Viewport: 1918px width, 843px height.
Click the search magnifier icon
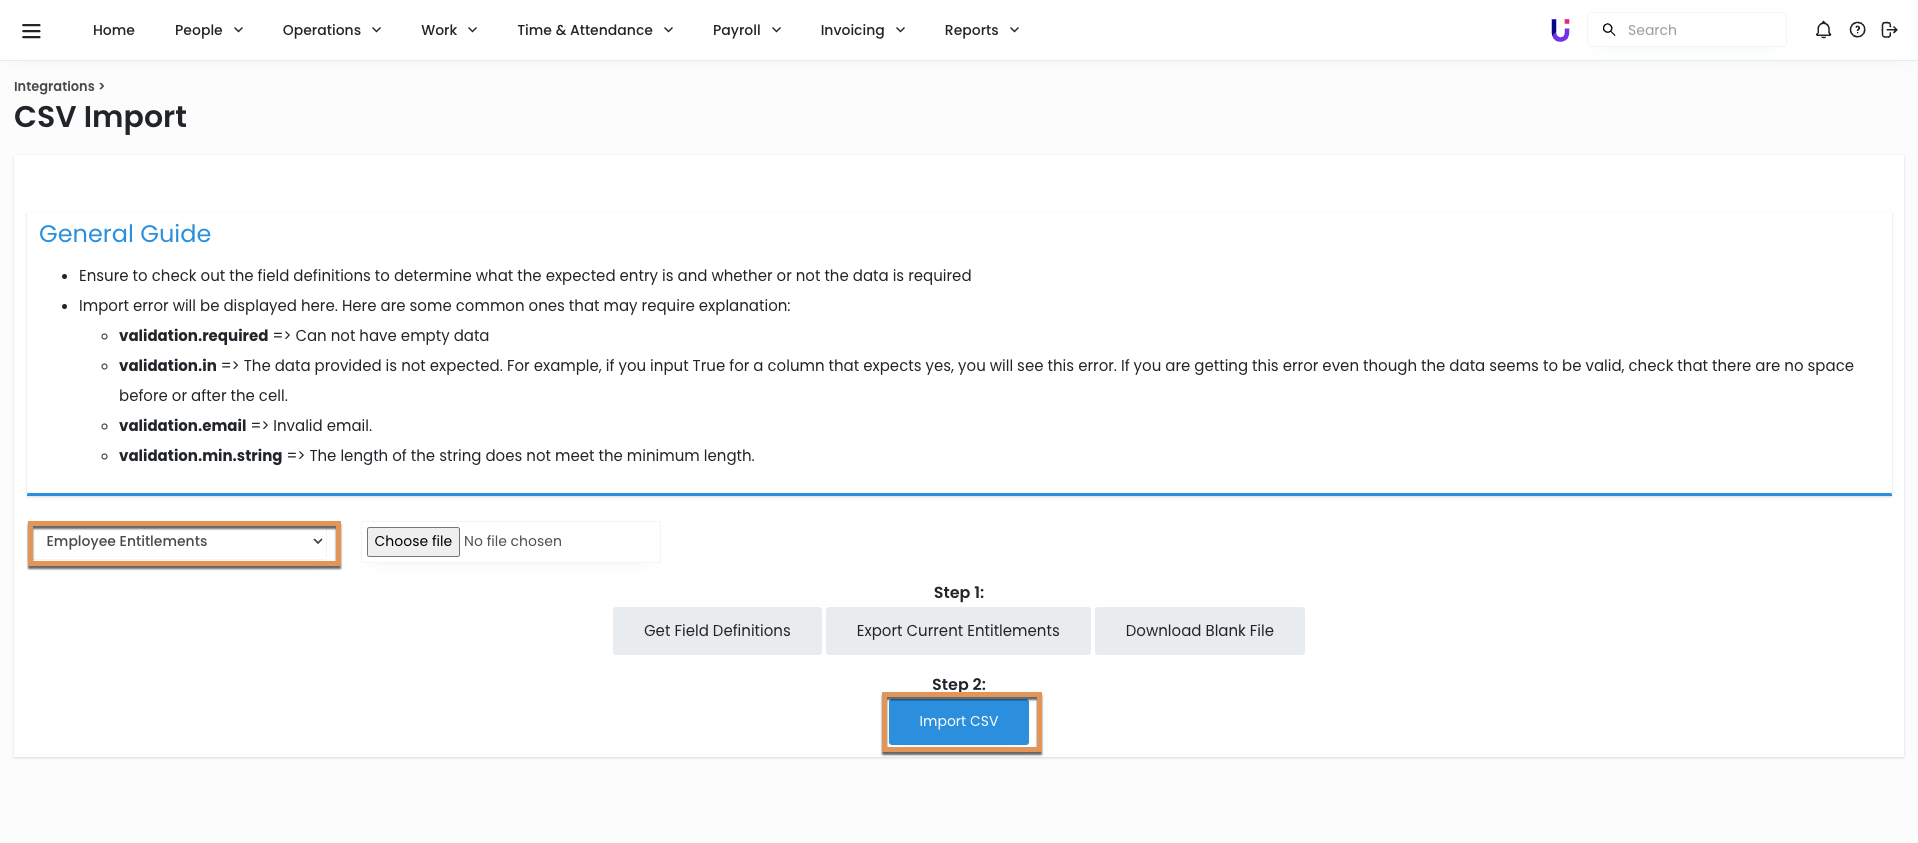pyautogui.click(x=1609, y=30)
